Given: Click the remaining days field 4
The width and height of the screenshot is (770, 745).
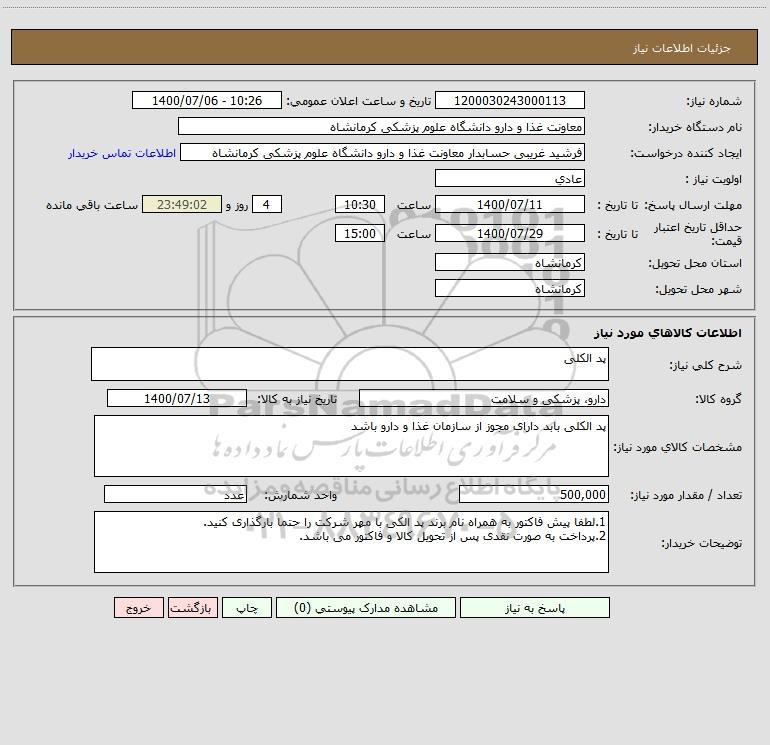Looking at the screenshot, I should pos(267,204).
